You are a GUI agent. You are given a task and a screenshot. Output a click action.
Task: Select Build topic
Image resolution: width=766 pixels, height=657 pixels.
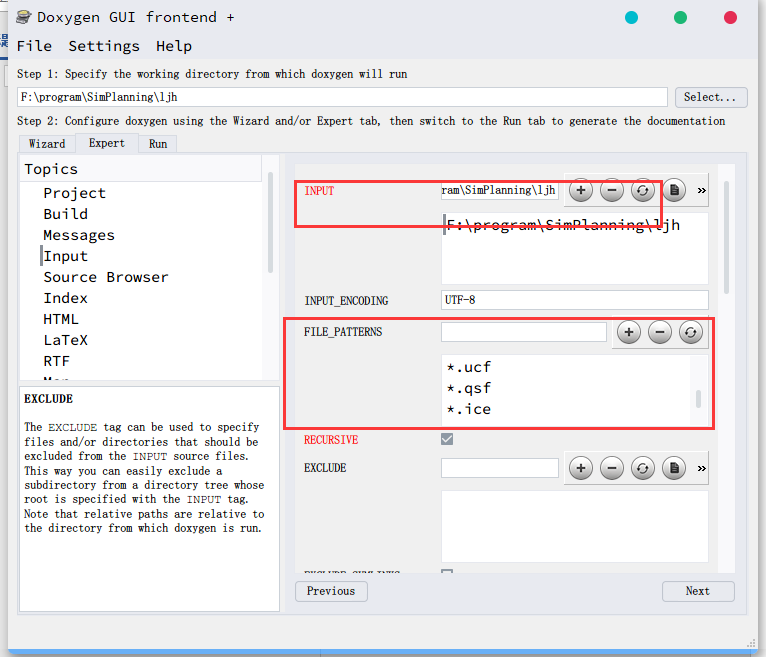[65, 214]
